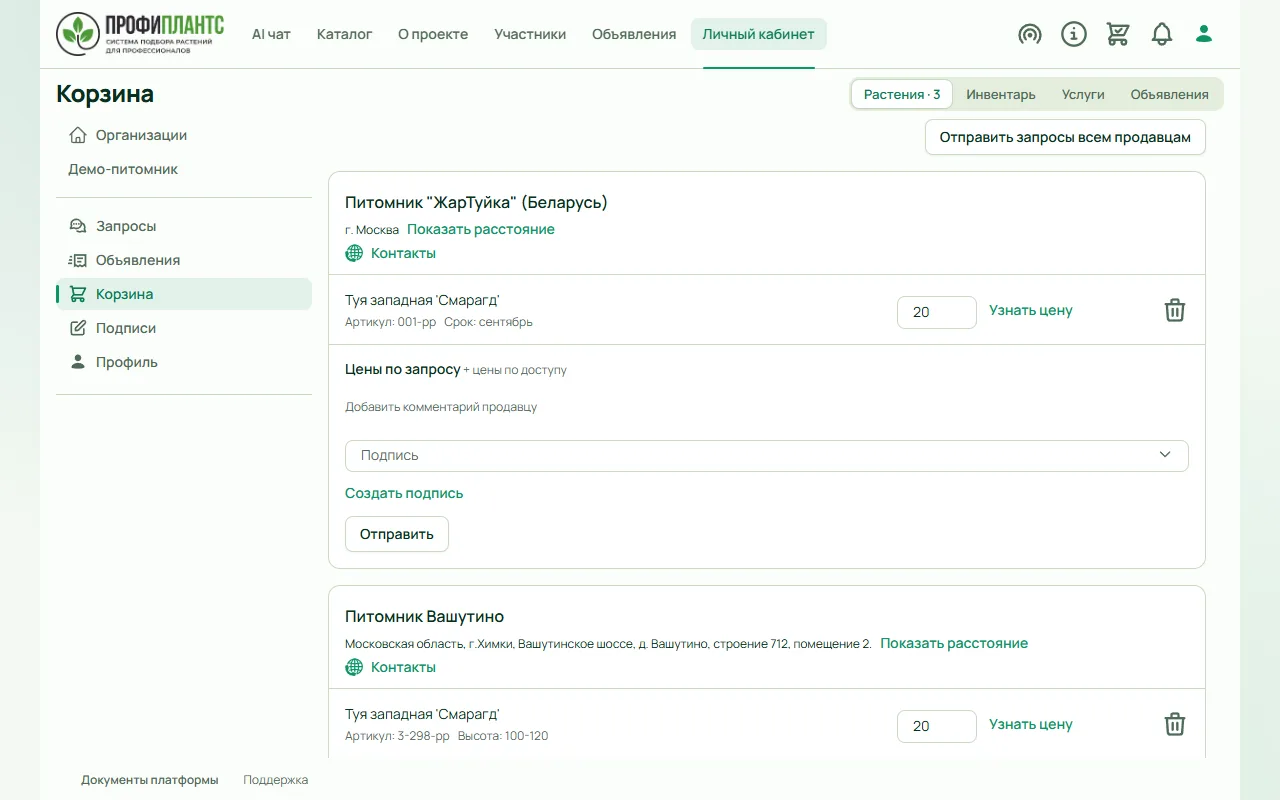This screenshot has width=1280, height=800.
Task: Remove Вашутино item with trash icon
Action: pyautogui.click(x=1175, y=724)
